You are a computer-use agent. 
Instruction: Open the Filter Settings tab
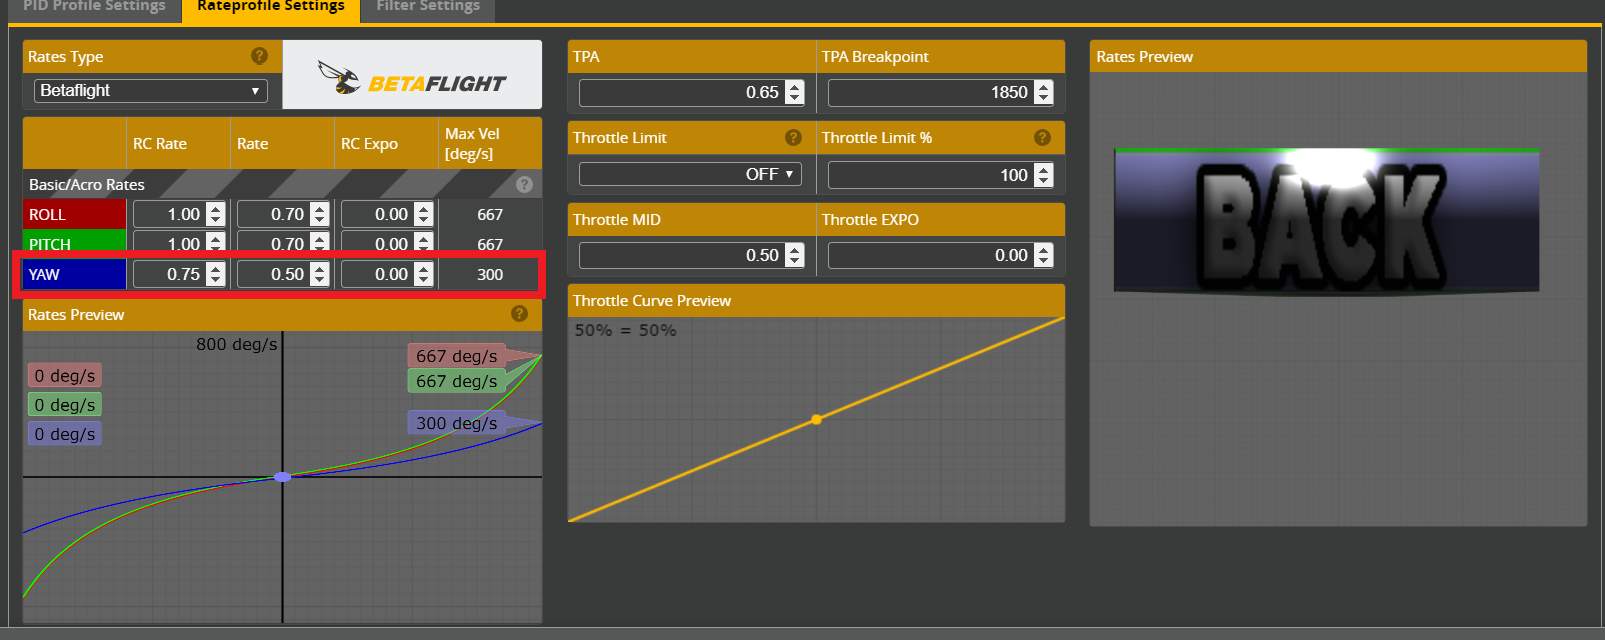pyautogui.click(x=428, y=6)
